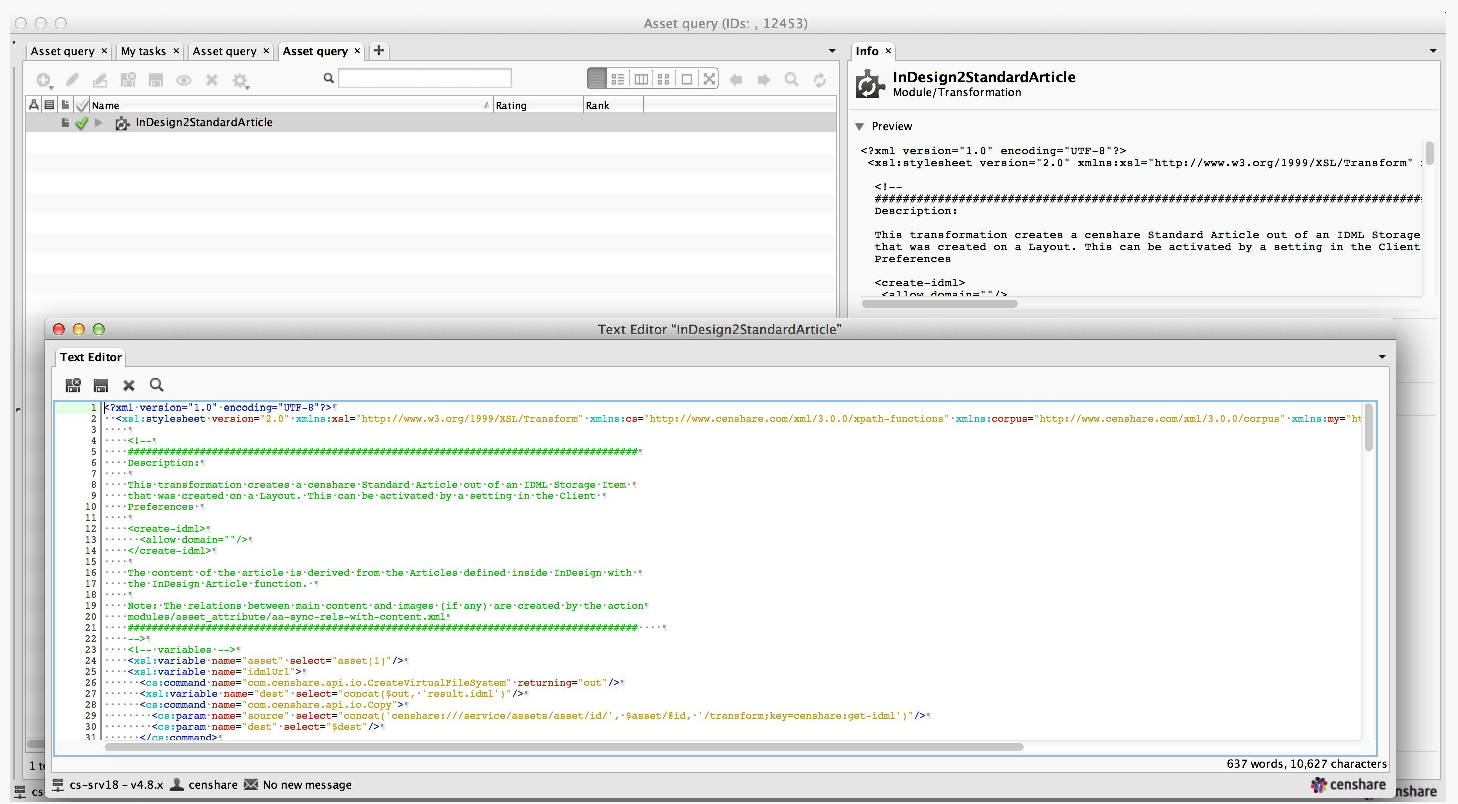
Task: Select the pencil Edit tool in toolbar
Action: click(71, 78)
